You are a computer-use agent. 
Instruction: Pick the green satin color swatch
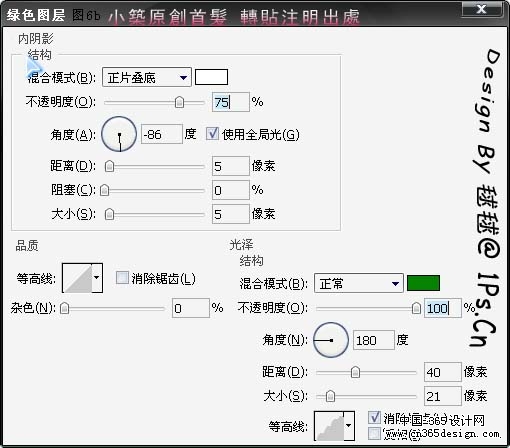coord(423,283)
